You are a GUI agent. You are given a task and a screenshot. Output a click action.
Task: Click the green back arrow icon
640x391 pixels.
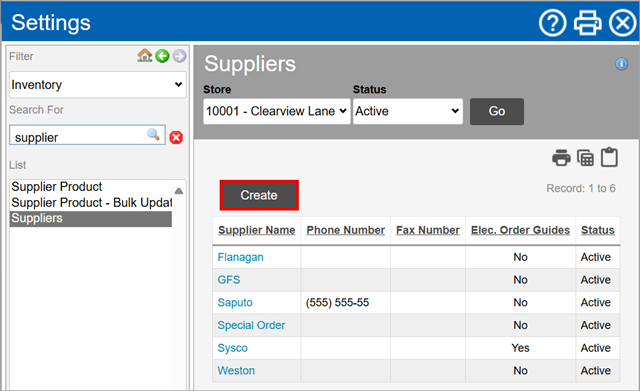click(x=162, y=56)
